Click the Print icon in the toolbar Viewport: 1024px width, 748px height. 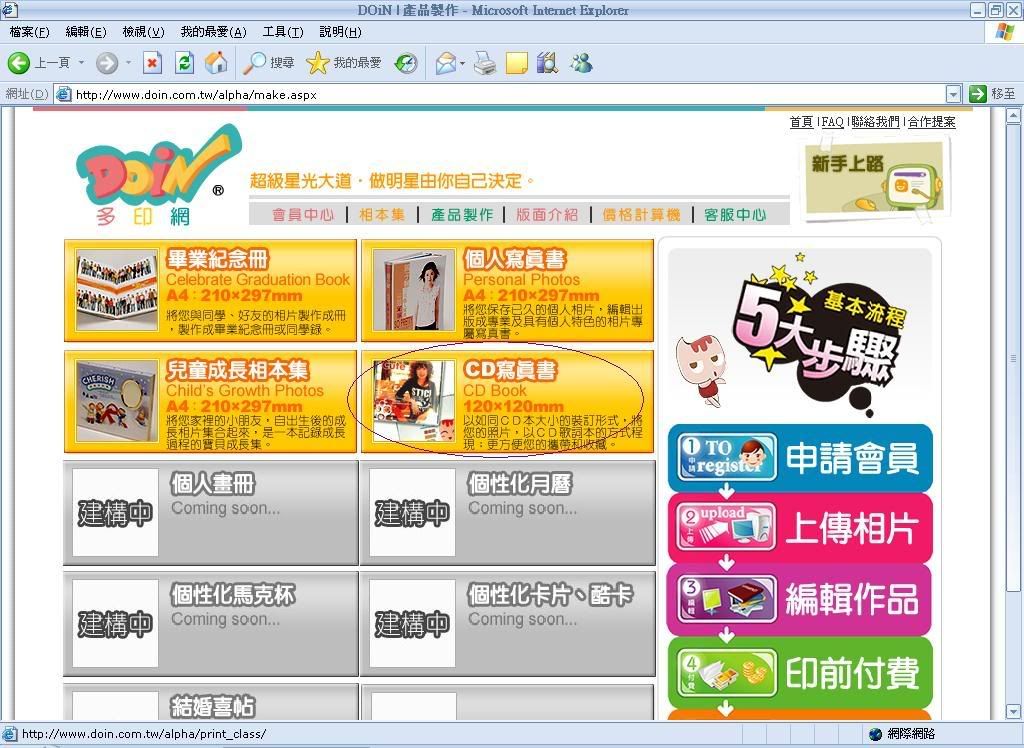tap(485, 63)
